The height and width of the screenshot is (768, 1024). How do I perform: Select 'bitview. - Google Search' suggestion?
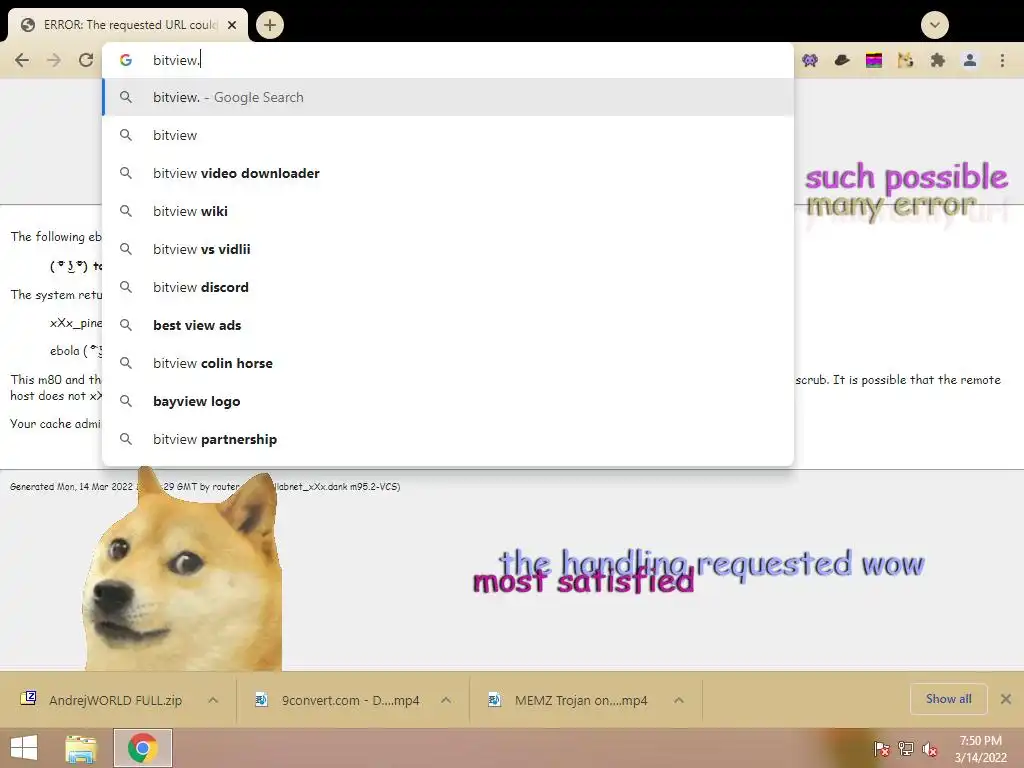448,97
